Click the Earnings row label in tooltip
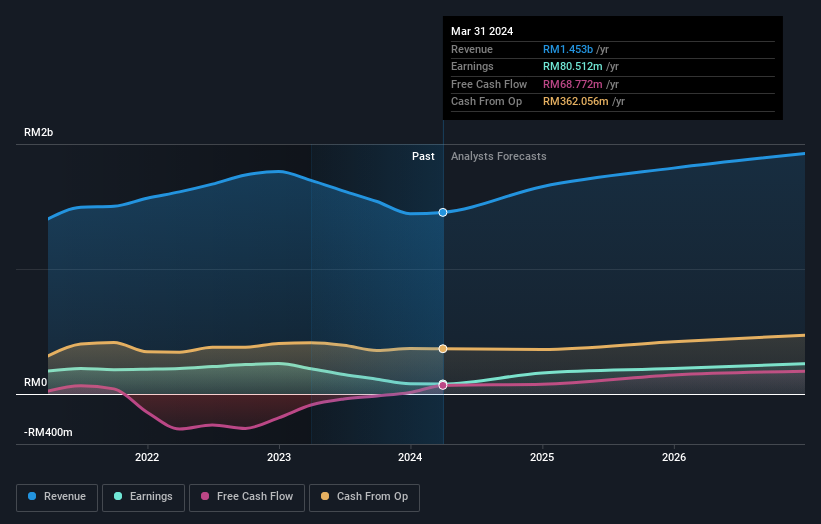The image size is (821, 524). pos(472,66)
